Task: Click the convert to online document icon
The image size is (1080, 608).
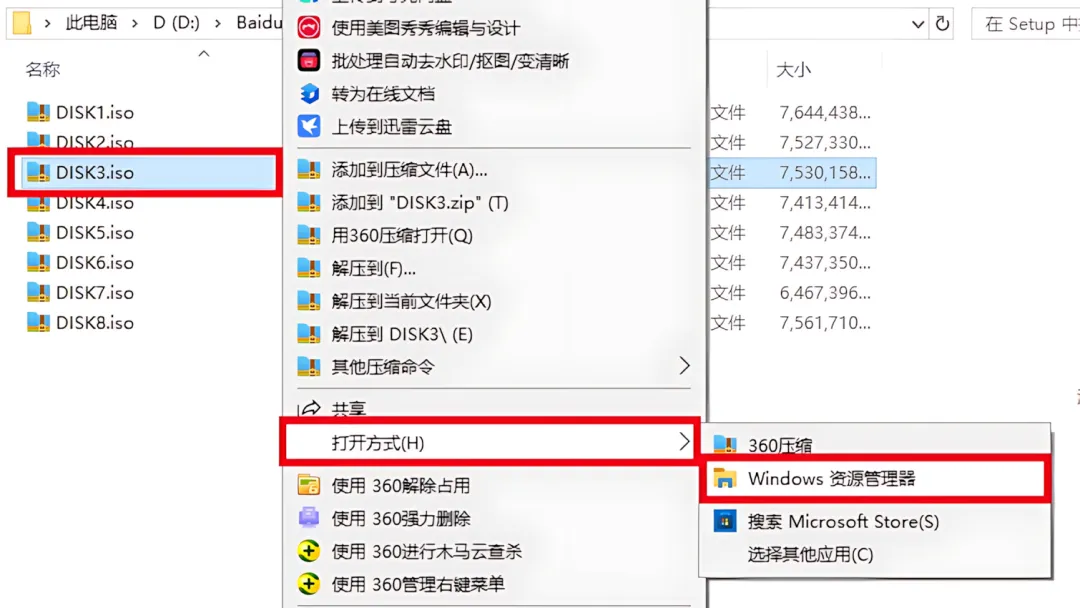Action: click(x=309, y=94)
